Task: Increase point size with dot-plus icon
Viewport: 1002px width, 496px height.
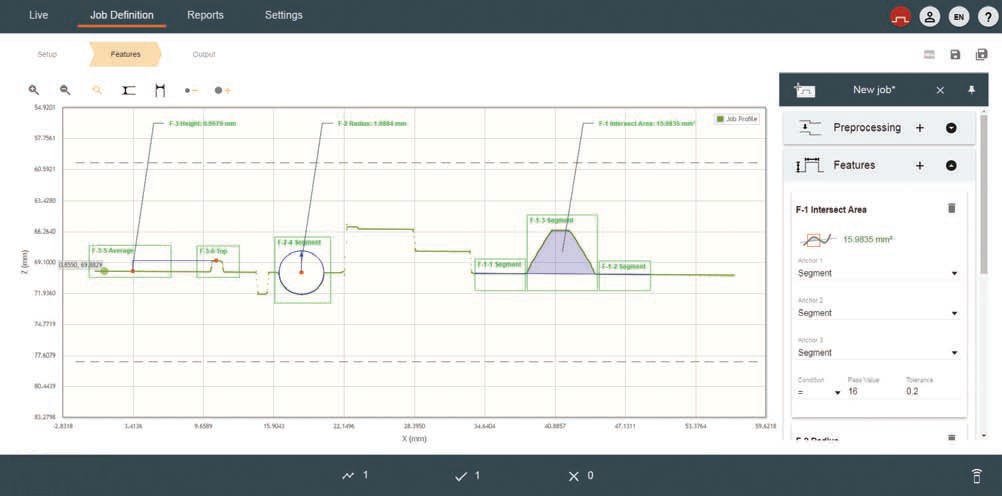Action: coord(222,91)
